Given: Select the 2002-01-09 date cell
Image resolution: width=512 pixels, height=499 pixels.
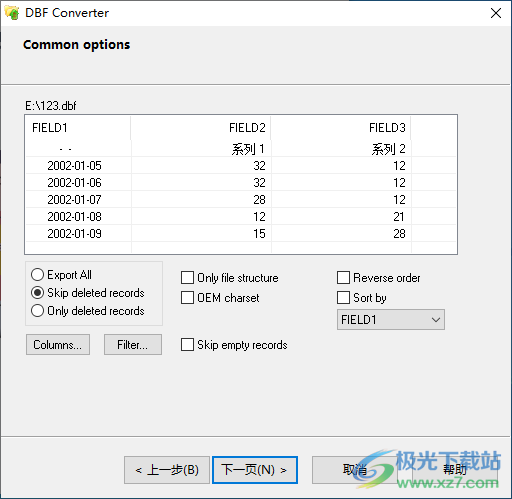Looking at the screenshot, I should (x=78, y=234).
